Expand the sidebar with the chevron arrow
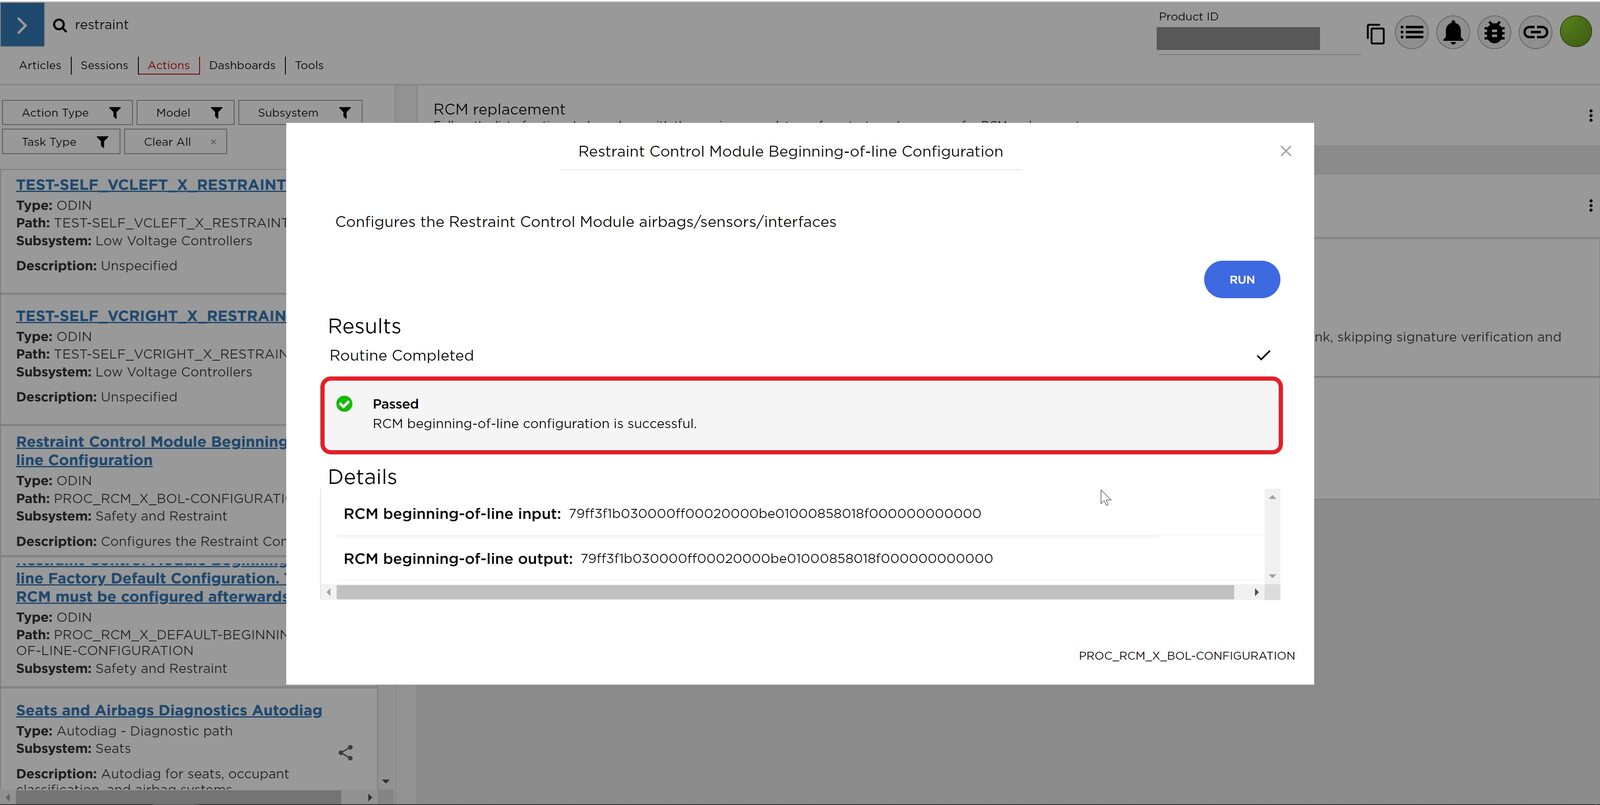 coord(22,25)
